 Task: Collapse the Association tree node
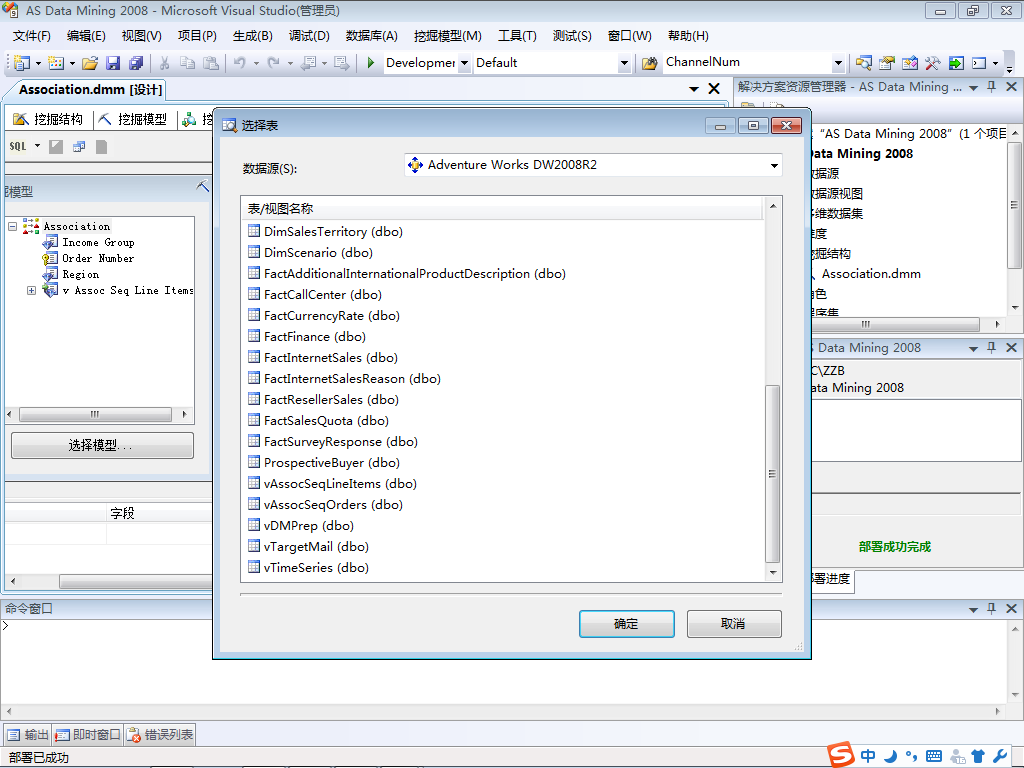click(x=12, y=227)
